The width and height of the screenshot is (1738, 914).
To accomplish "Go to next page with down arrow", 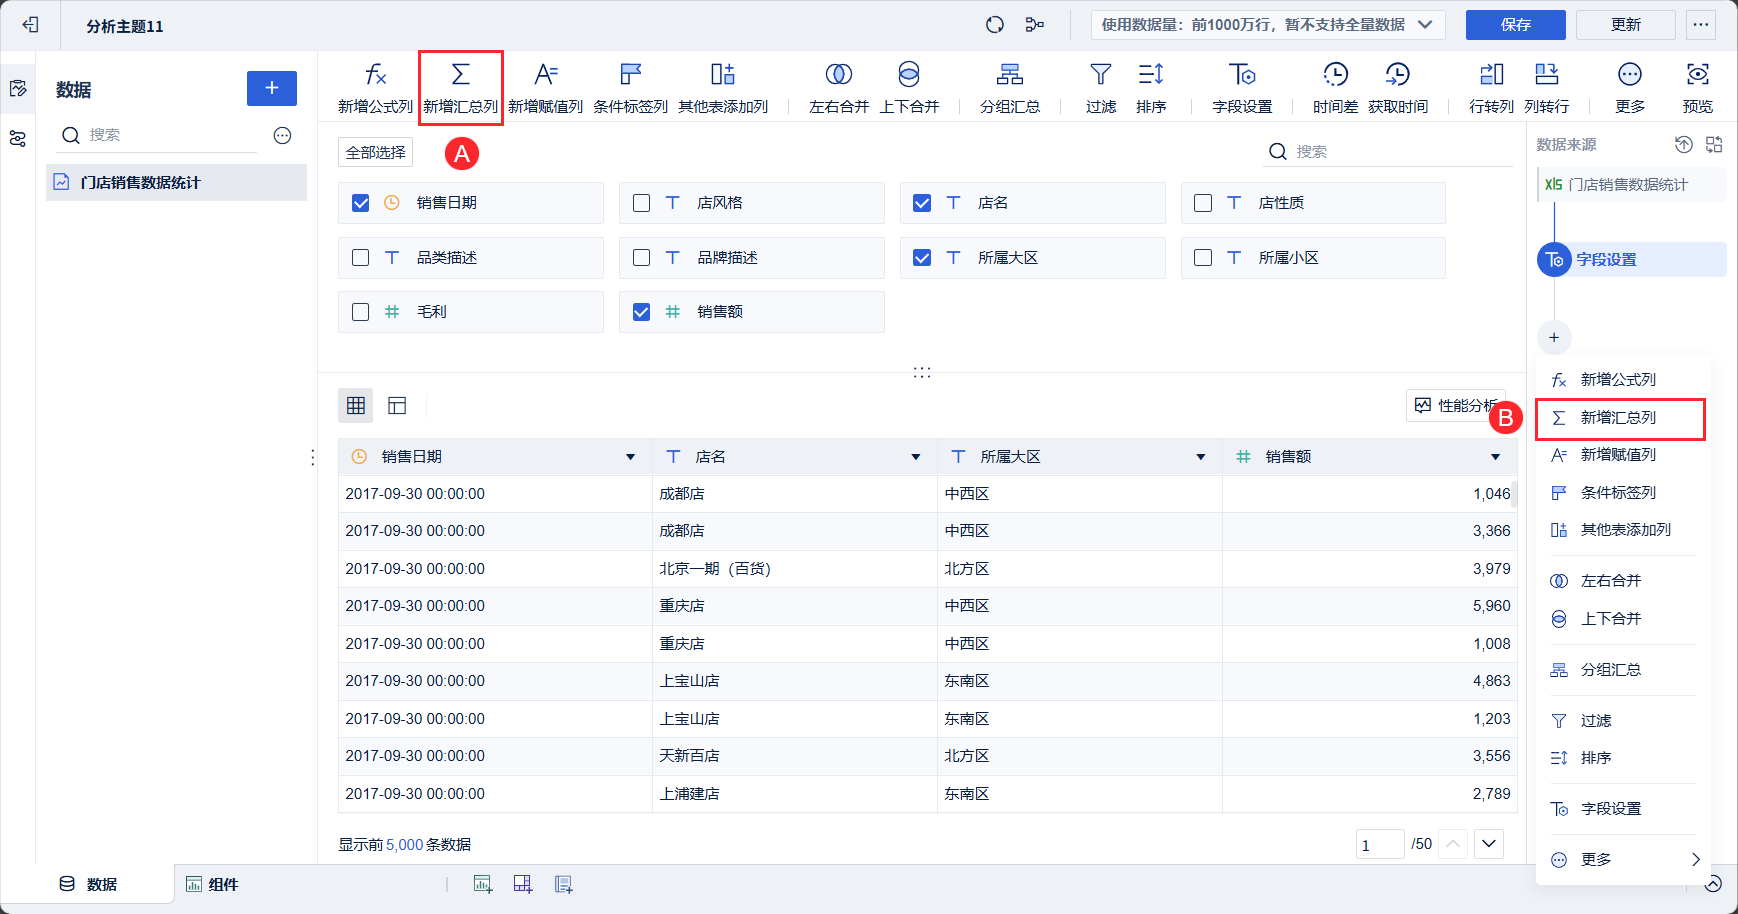I will point(1489,844).
